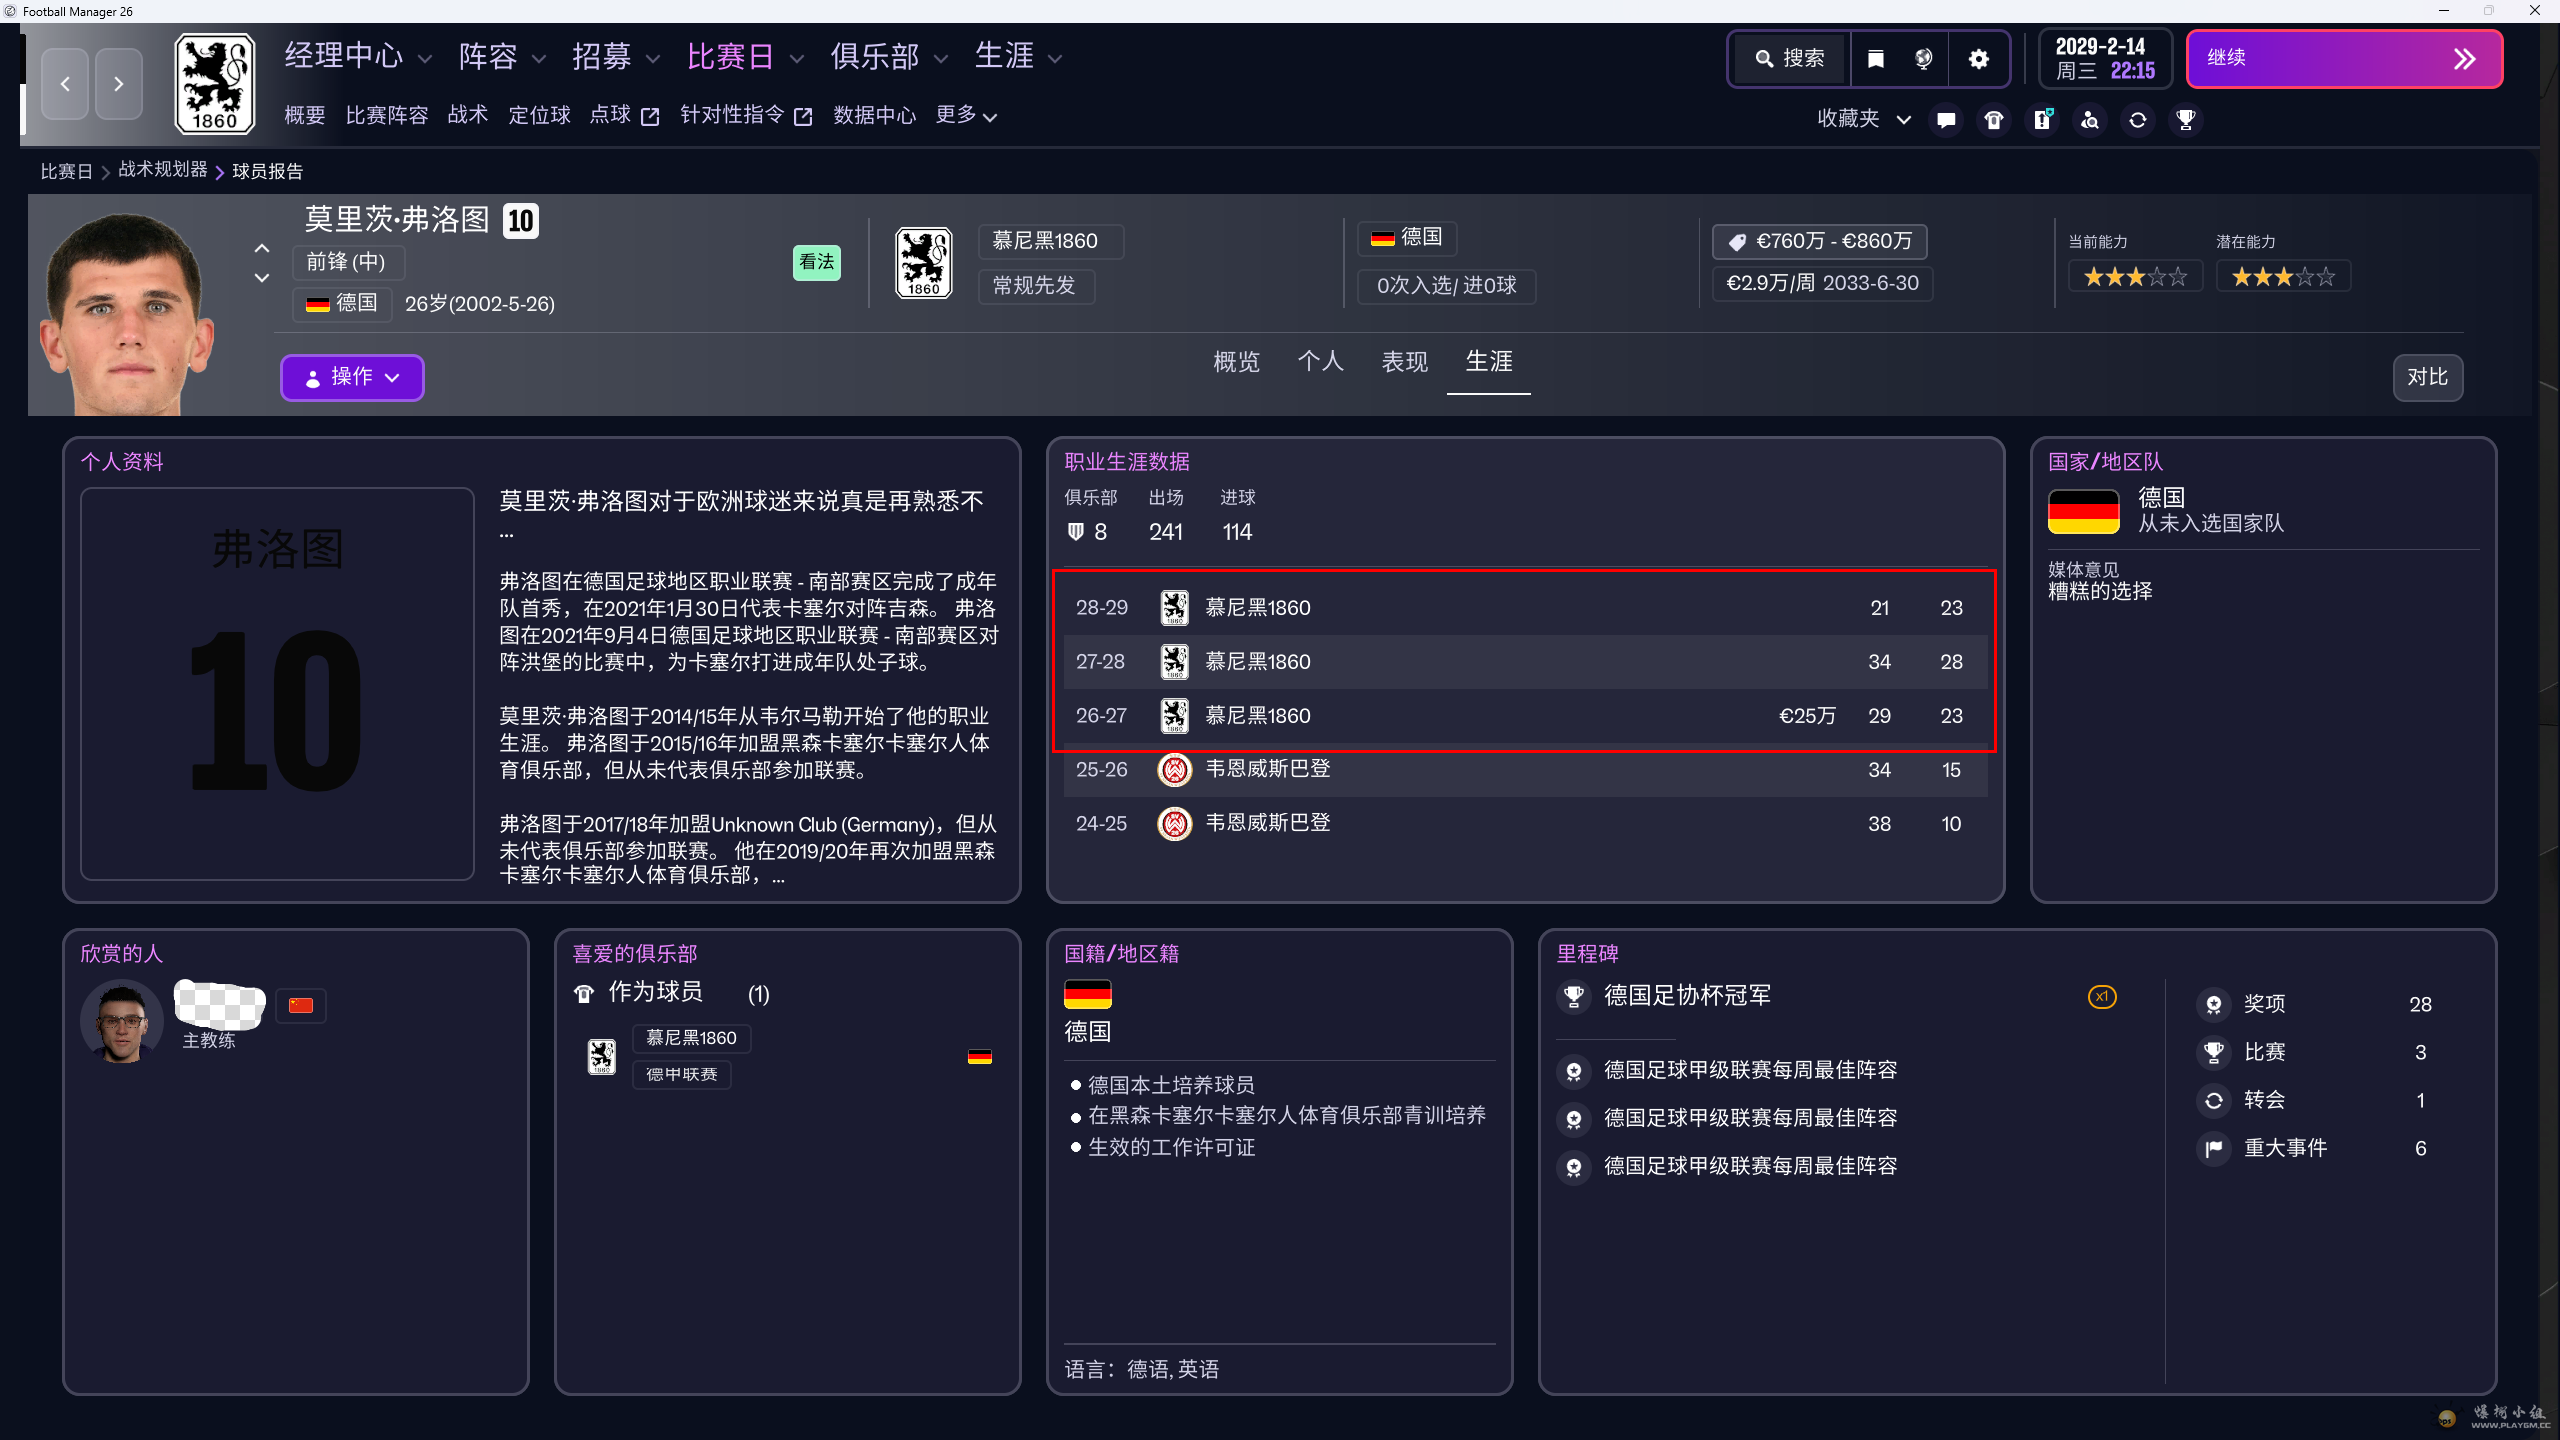Click the transfers circular arrows icon
The height and width of the screenshot is (1440, 2560).
2138,120
